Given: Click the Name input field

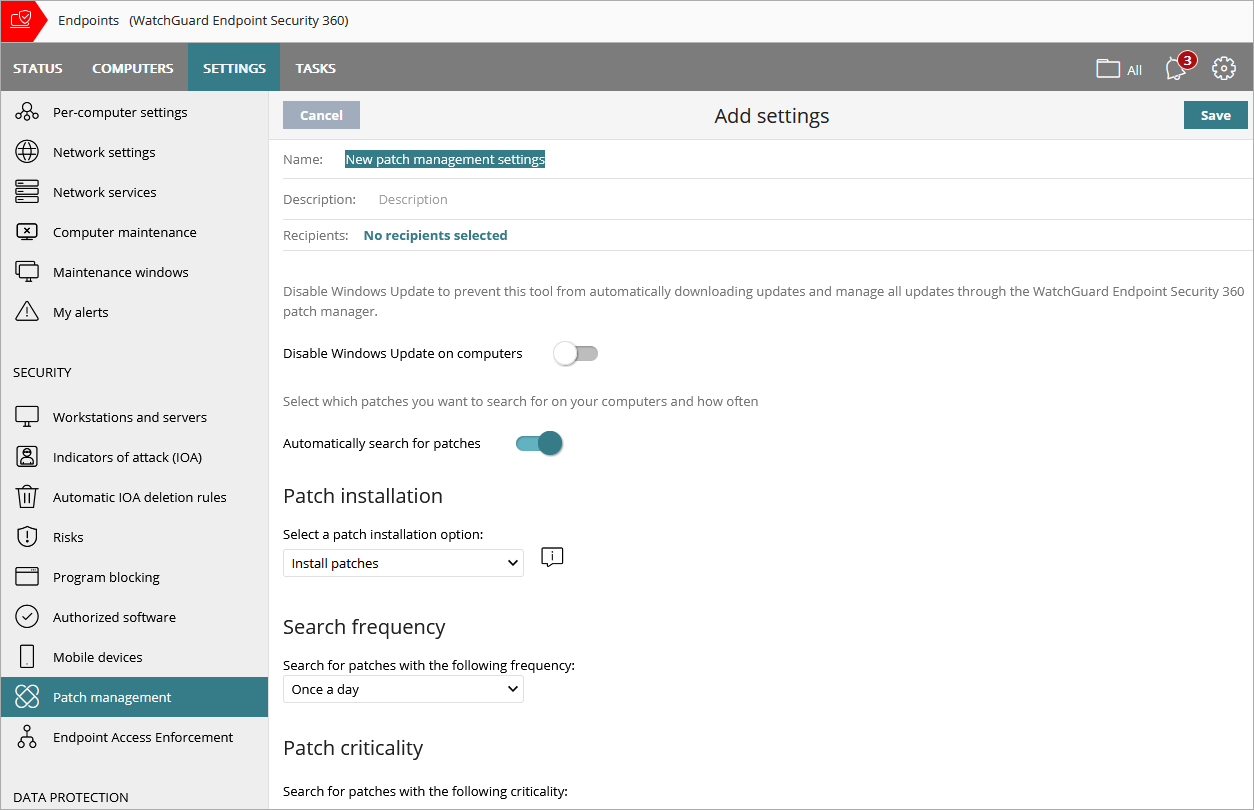Looking at the screenshot, I should [x=795, y=159].
